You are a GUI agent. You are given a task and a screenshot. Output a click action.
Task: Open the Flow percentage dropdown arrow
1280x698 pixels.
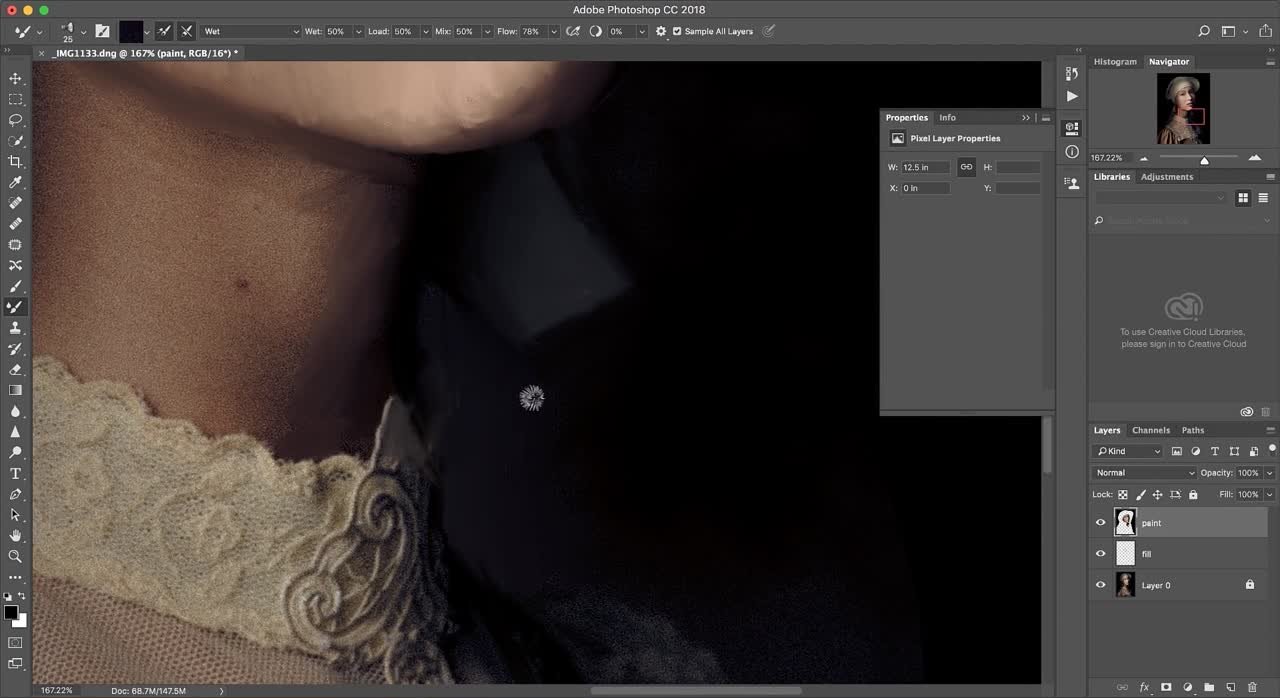pyautogui.click(x=553, y=32)
